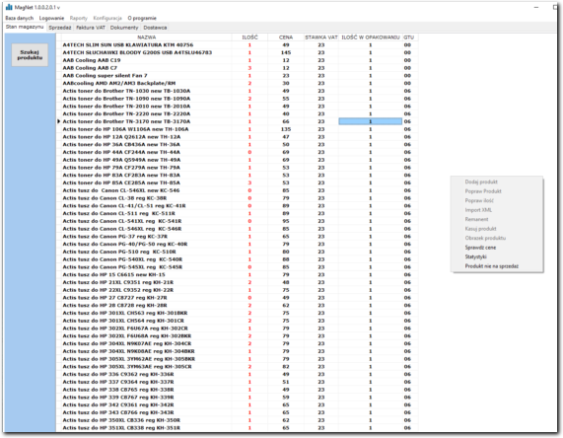Select Actis tusz do HP 336 C9362 row

point(237,374)
